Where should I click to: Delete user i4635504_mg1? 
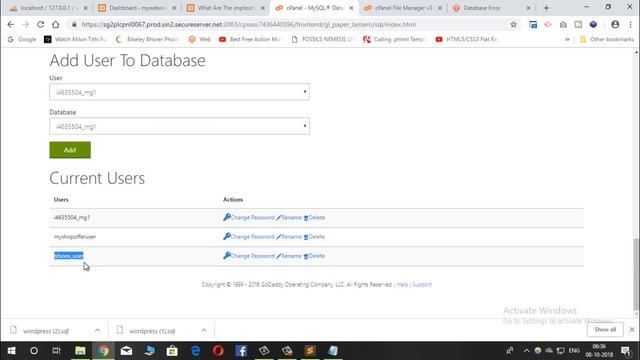(314, 218)
